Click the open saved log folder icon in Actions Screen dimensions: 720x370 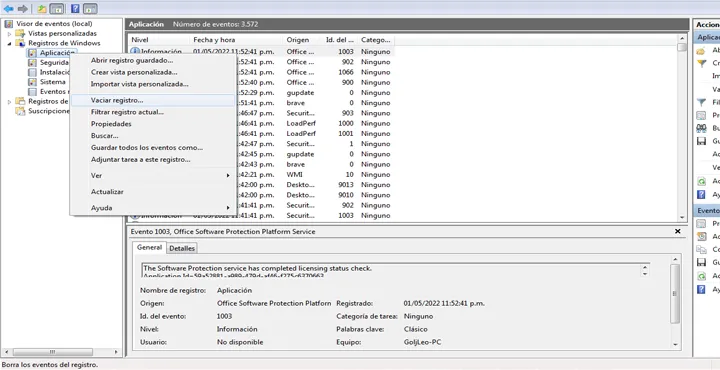tap(701, 51)
